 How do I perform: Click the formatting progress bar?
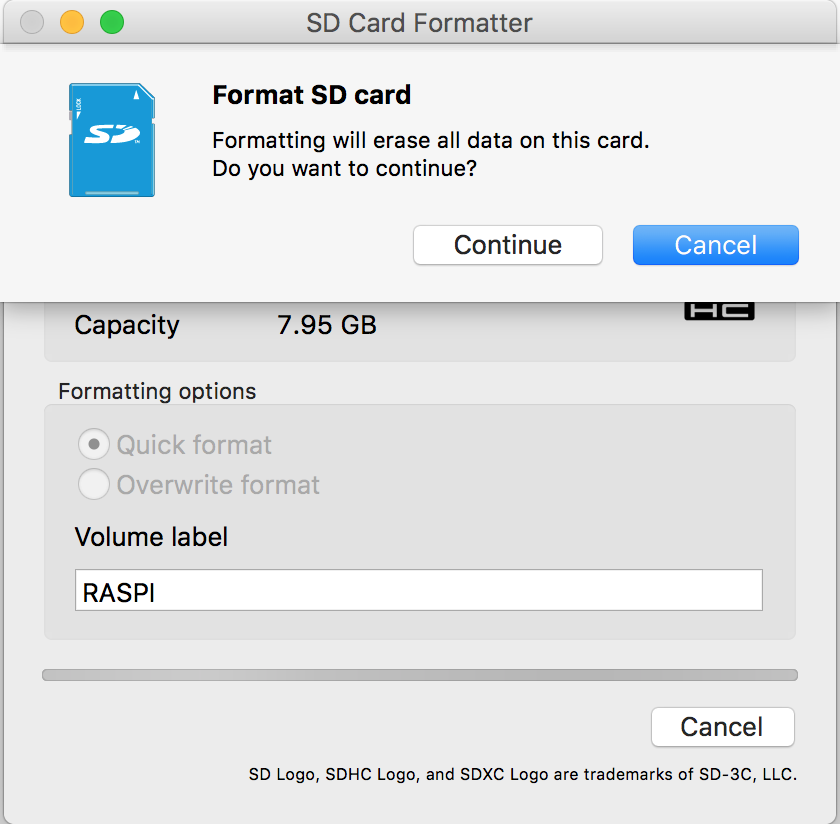coord(419,675)
